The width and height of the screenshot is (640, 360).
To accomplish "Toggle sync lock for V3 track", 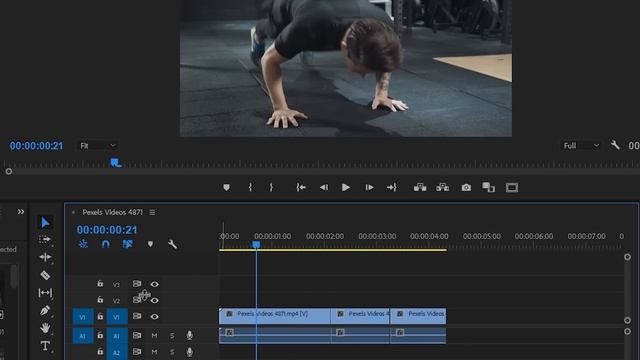I will [x=137, y=284].
